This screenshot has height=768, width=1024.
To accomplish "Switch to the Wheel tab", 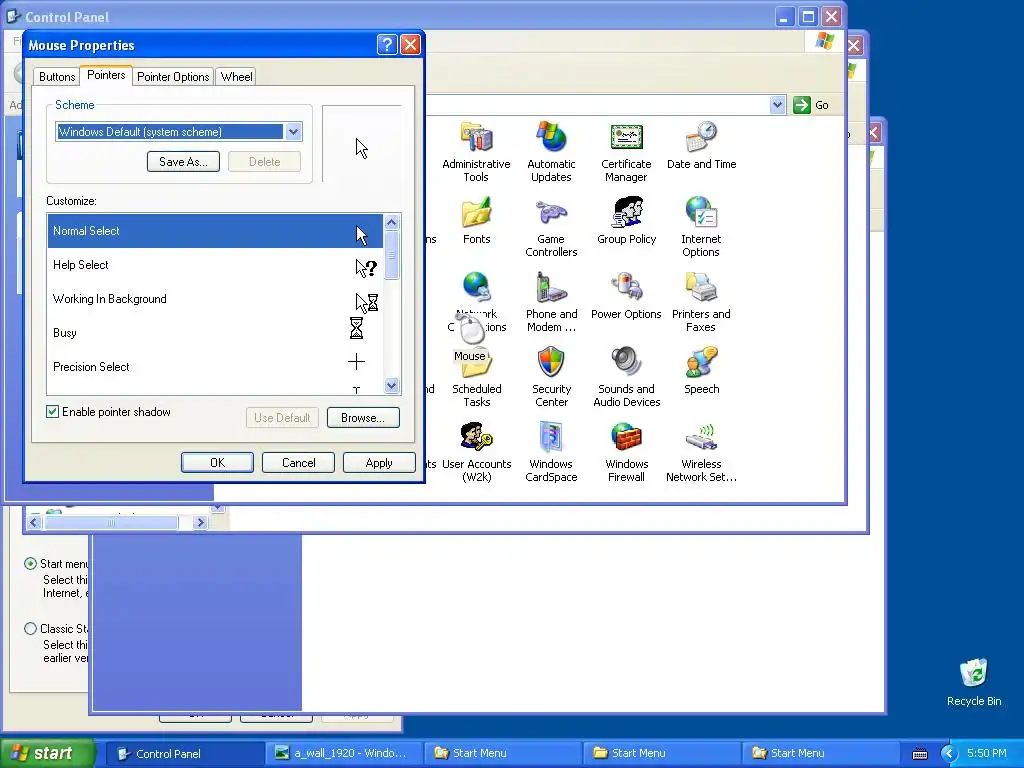I will point(236,76).
